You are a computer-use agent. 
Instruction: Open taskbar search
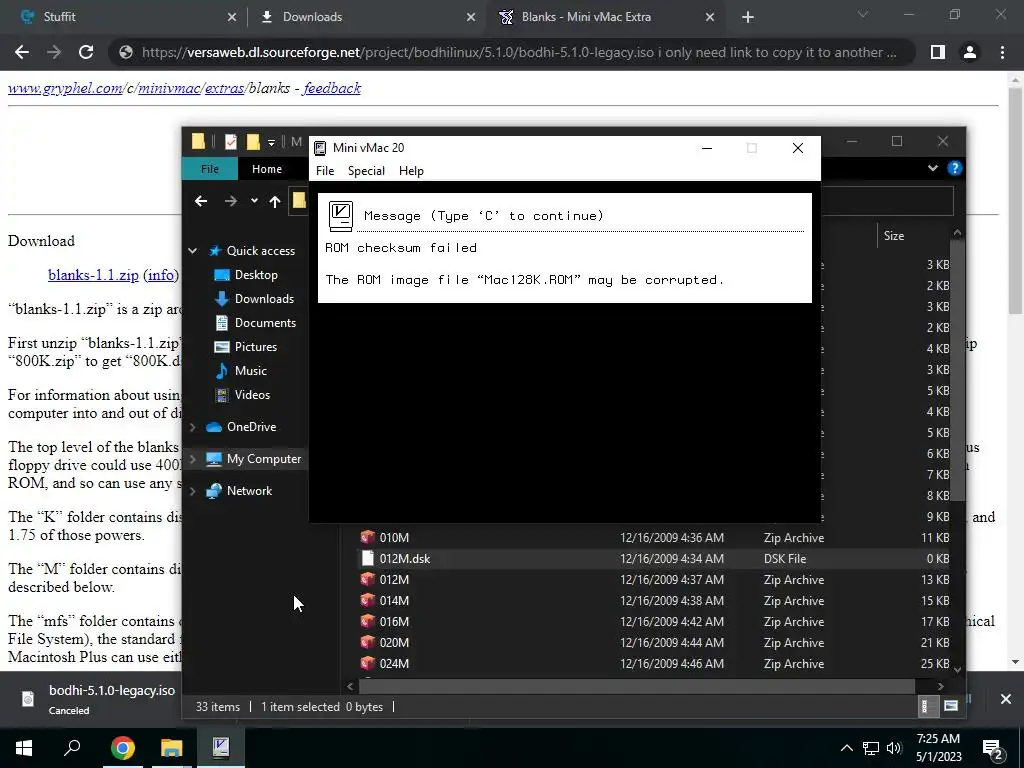72,748
